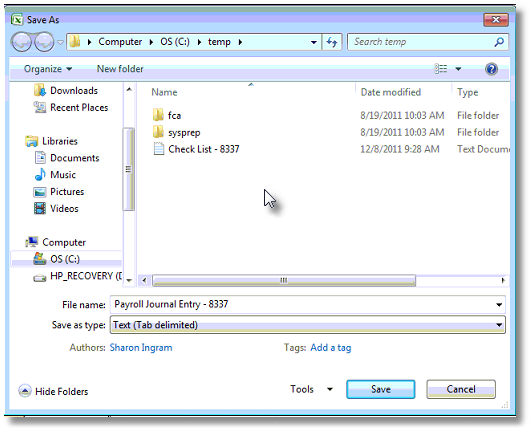
Task: Click the Documents library icon
Action: pos(40,157)
